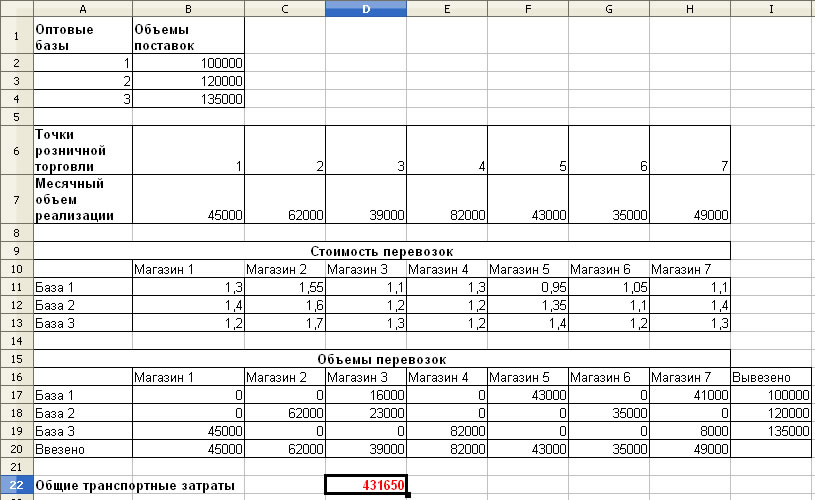This screenshot has width=815, height=500.
Task: Select column D header
Action: pos(366,9)
